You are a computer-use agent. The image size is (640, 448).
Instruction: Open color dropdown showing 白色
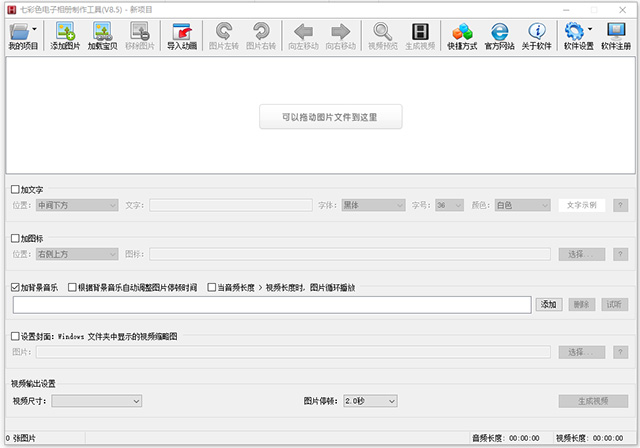(522, 205)
